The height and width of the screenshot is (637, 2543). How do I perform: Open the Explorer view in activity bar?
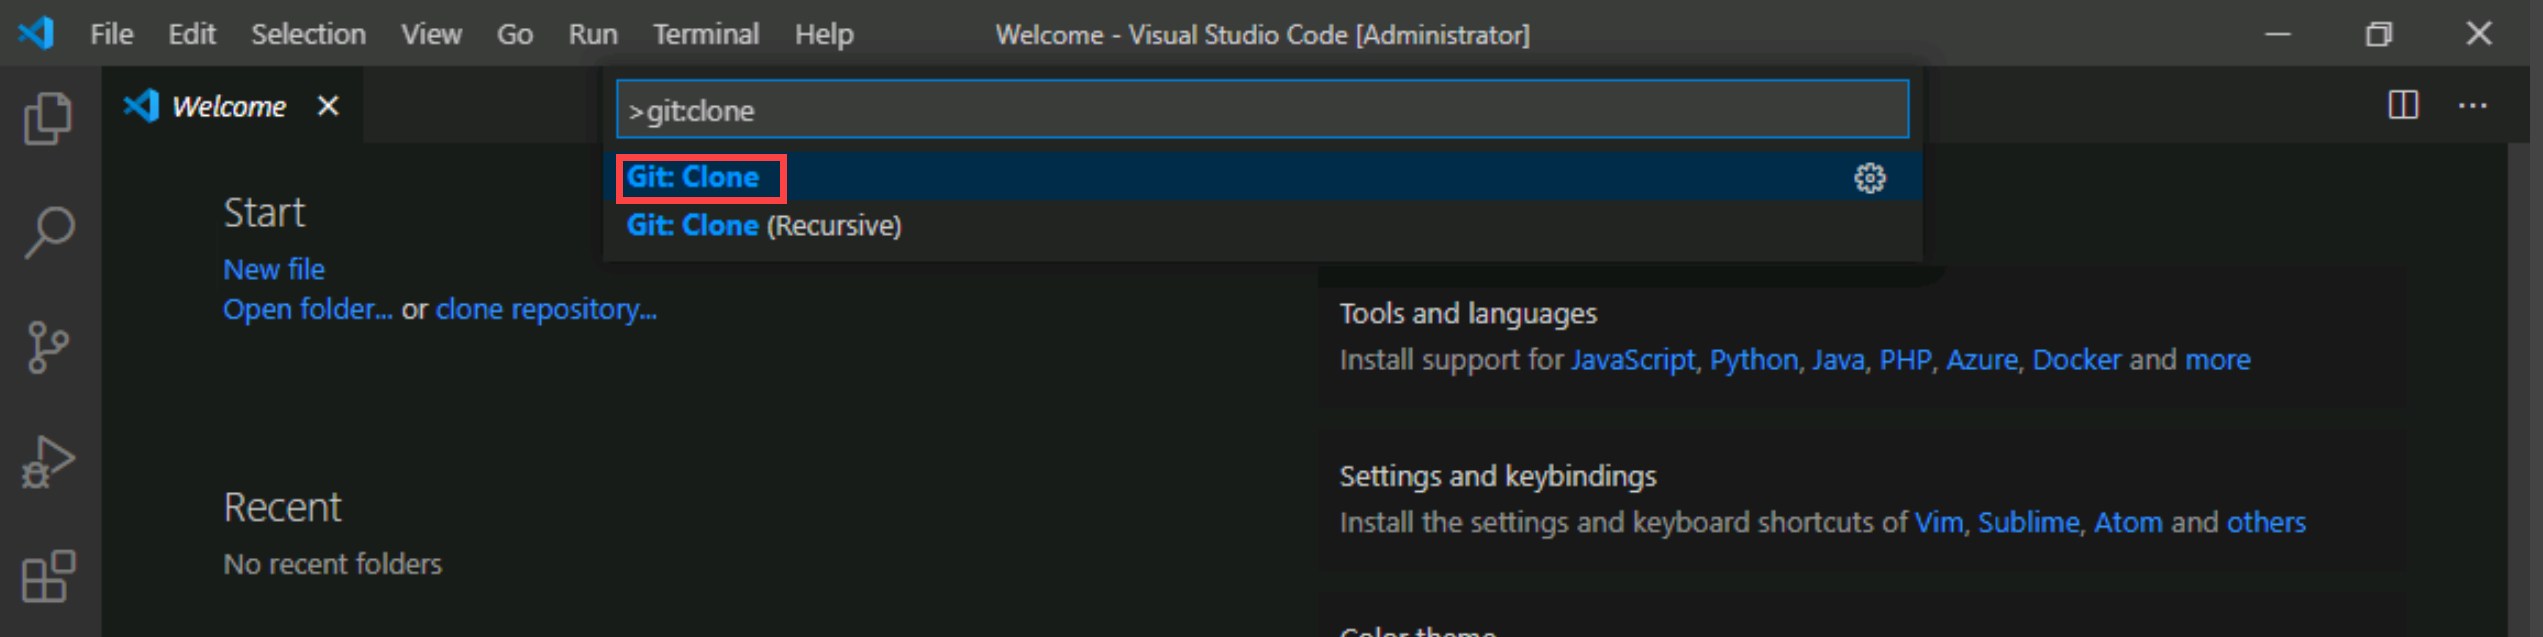point(48,118)
